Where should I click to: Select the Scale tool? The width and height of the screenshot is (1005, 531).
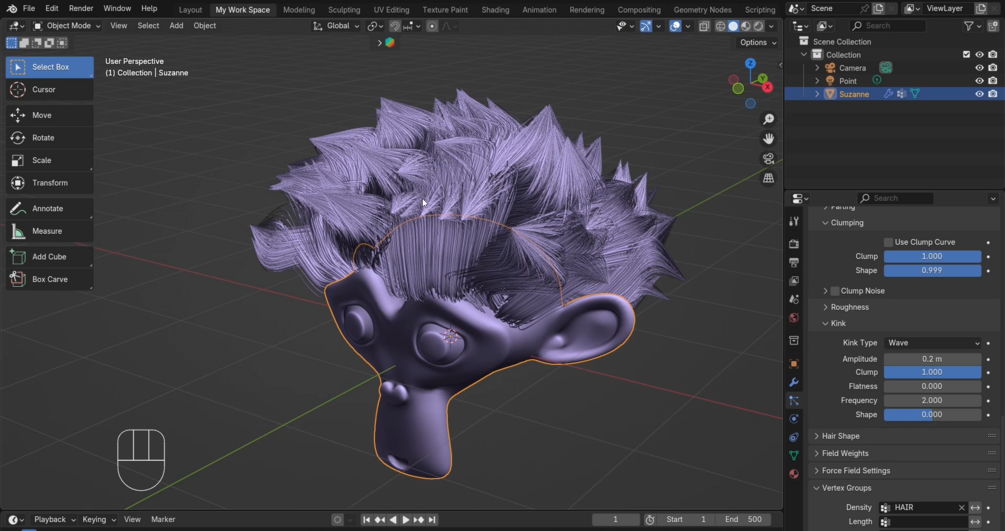49,160
